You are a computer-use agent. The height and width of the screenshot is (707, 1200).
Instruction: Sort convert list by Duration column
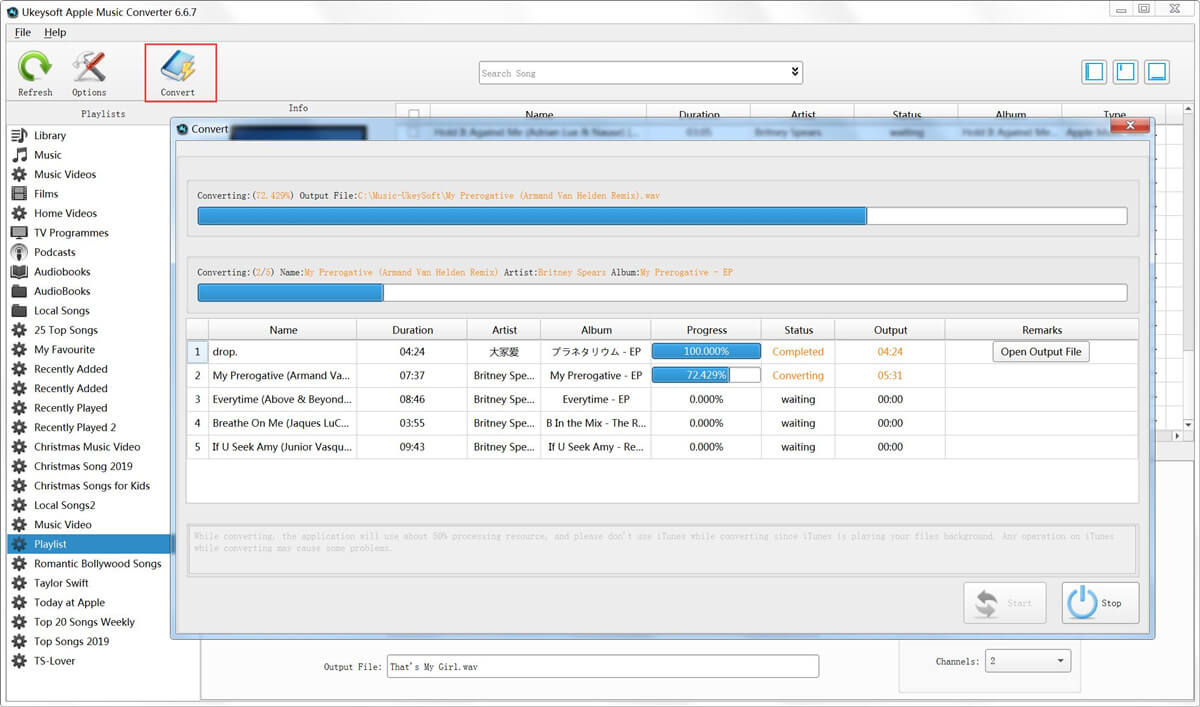(412, 330)
